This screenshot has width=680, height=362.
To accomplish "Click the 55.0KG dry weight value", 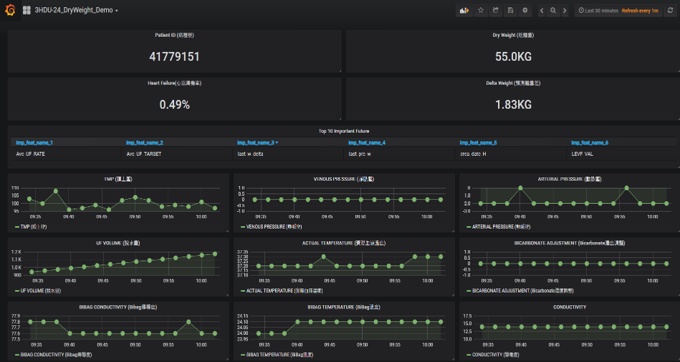I will pyautogui.click(x=513, y=57).
